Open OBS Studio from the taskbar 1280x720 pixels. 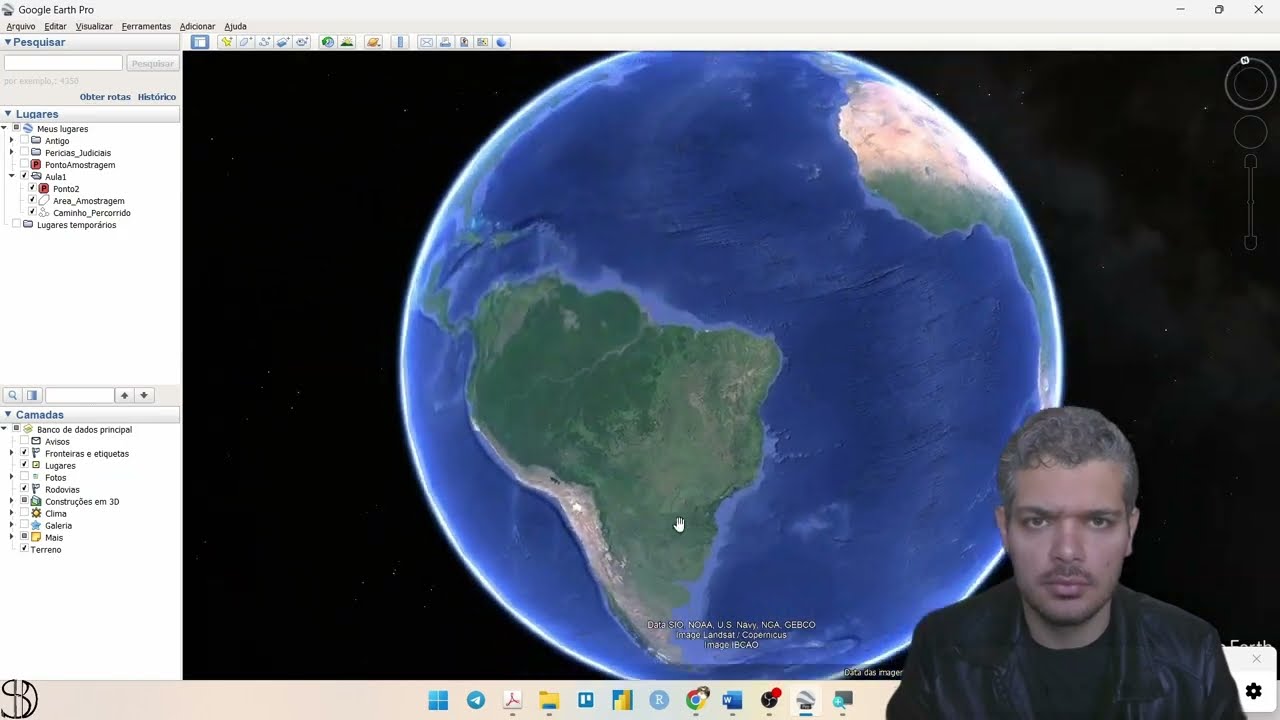(x=770, y=700)
